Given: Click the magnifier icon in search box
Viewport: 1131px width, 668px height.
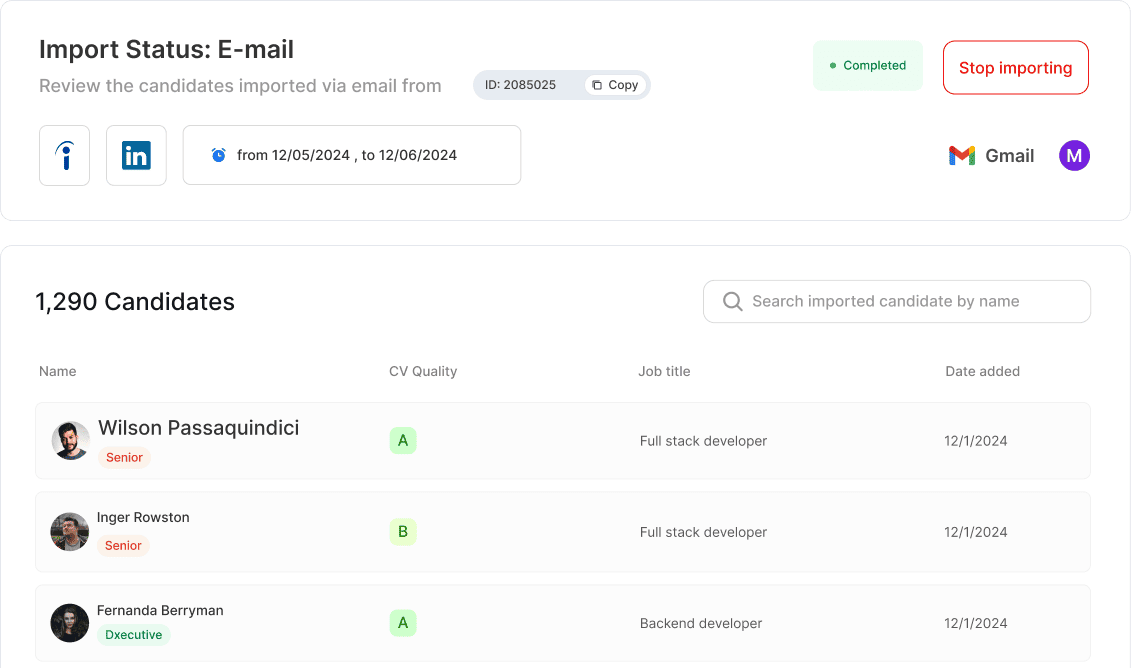Looking at the screenshot, I should [x=732, y=302].
